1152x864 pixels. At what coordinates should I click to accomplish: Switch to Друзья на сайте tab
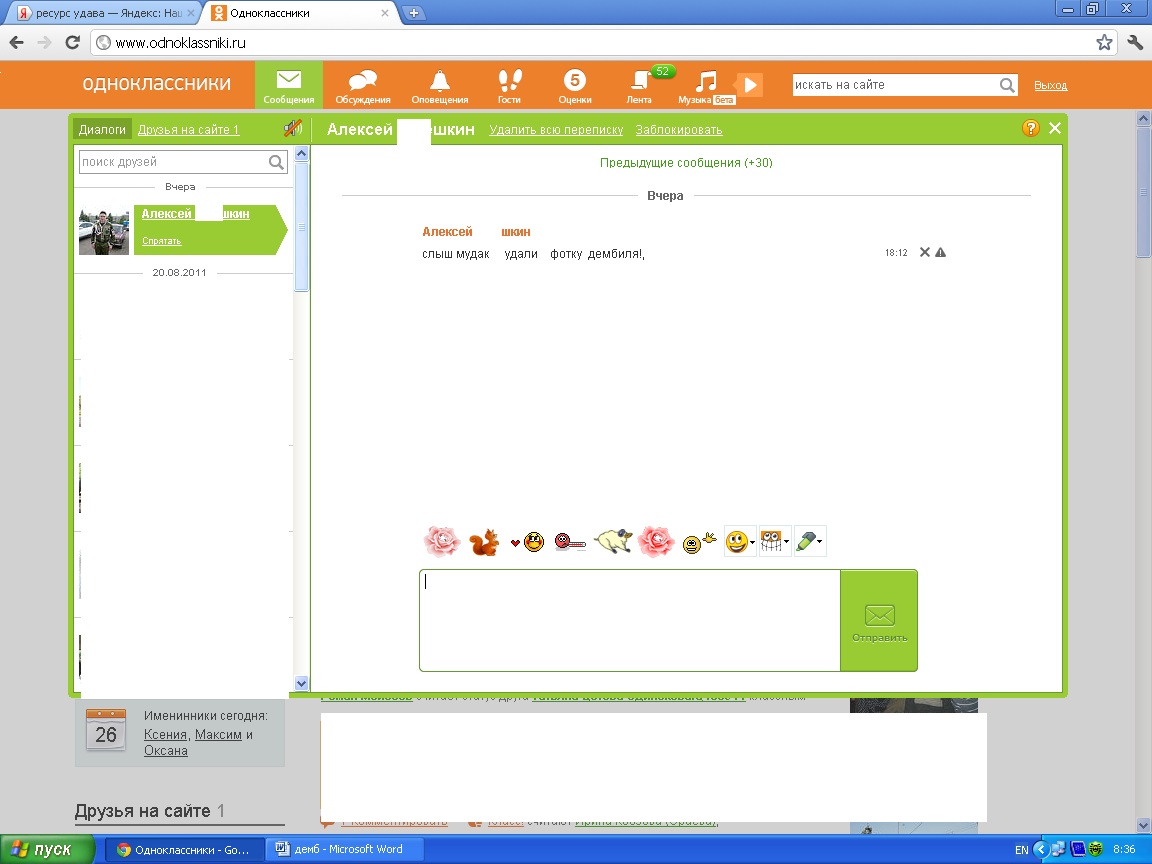tap(188, 130)
